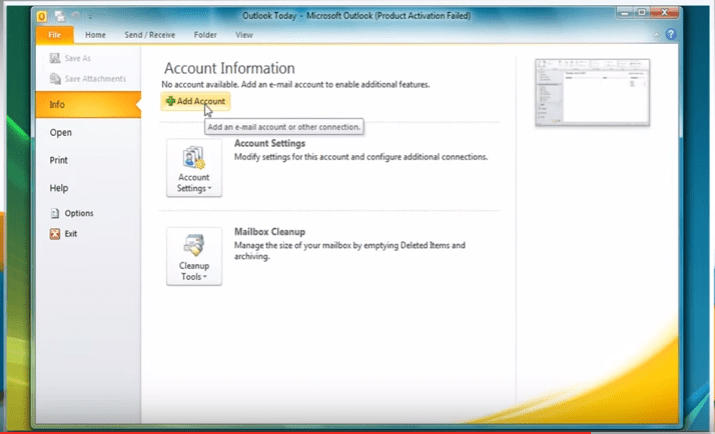Click the 'Modify settings for this account' description
Image resolution: width=715 pixels, height=434 pixels.
tap(361, 157)
